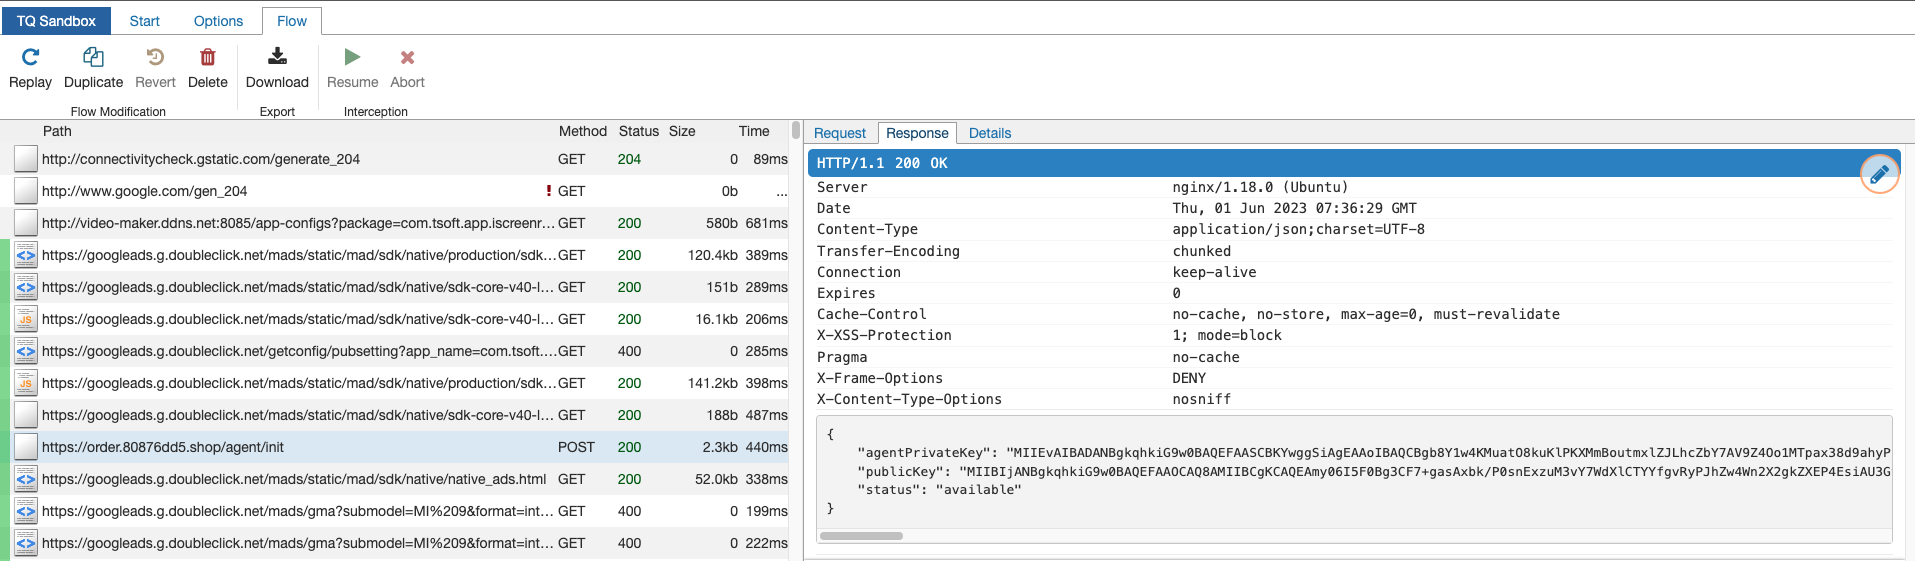
Task: Select the order.80876dd5.shop/agent/init POST flow
Action: coord(300,447)
